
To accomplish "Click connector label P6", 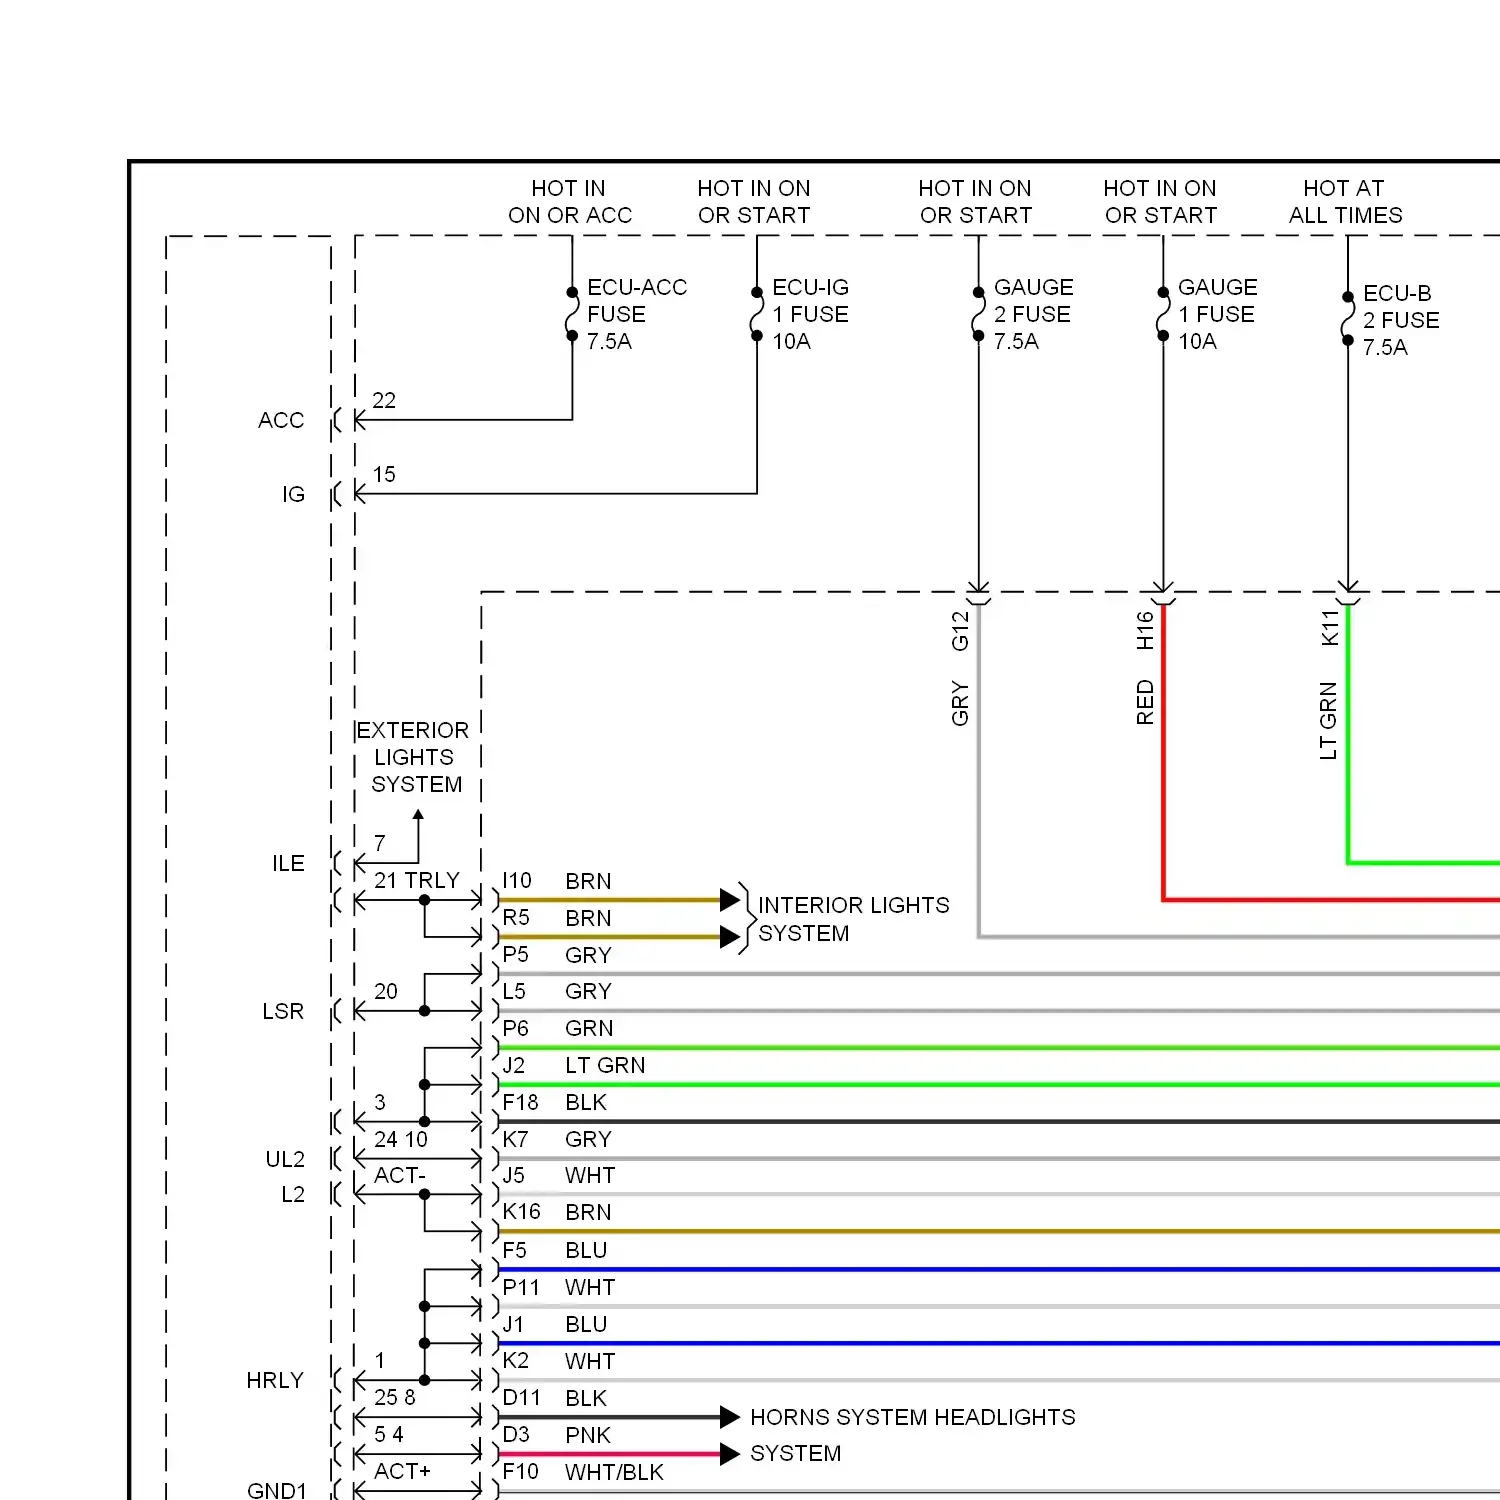I will tap(516, 1028).
